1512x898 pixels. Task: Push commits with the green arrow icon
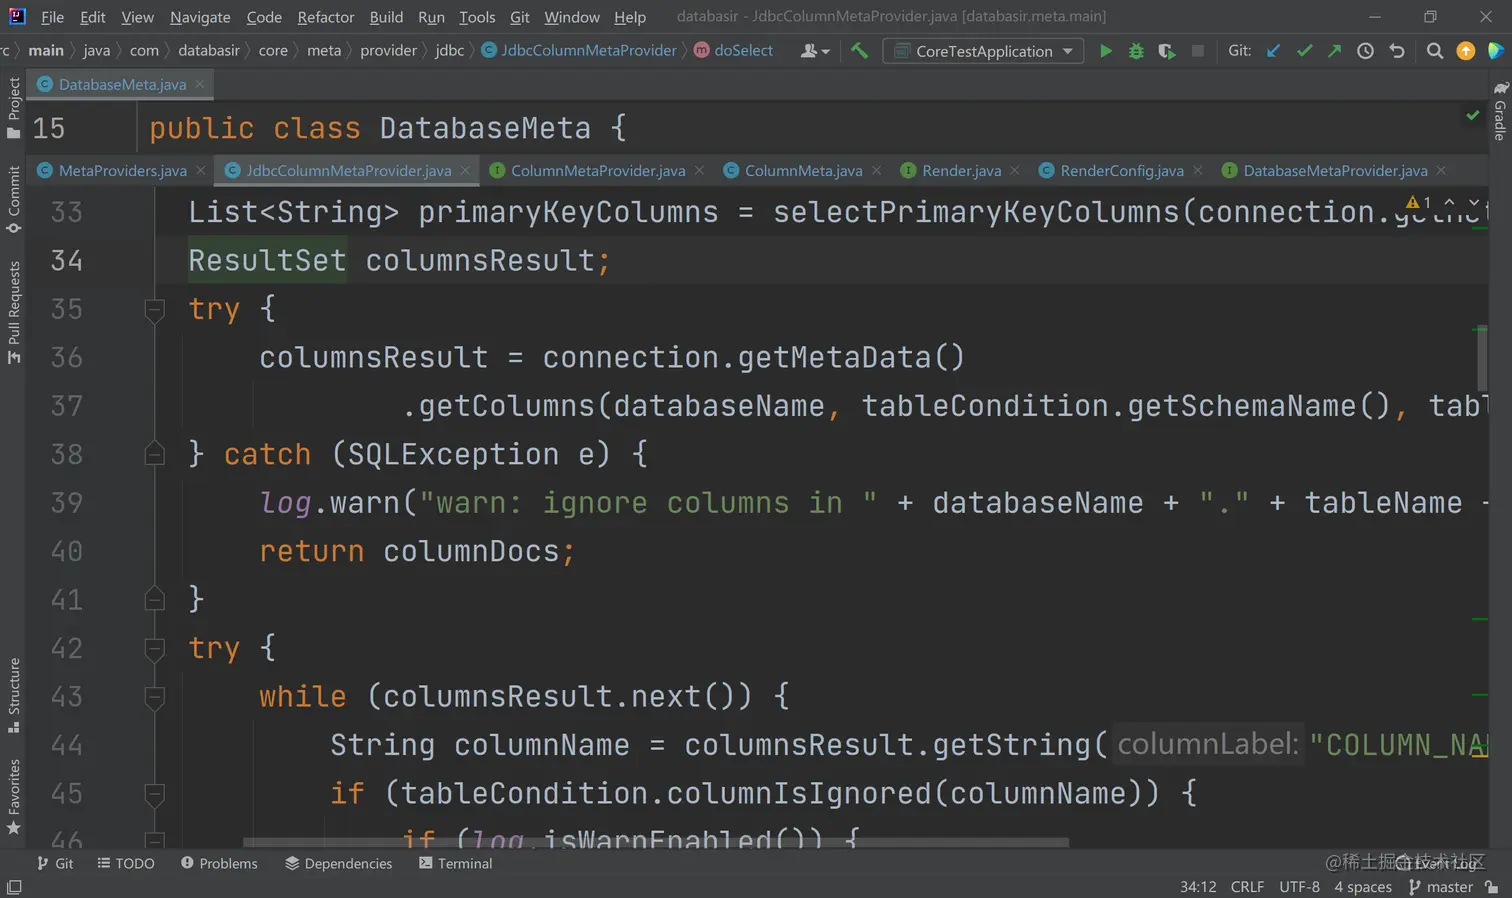1334,50
